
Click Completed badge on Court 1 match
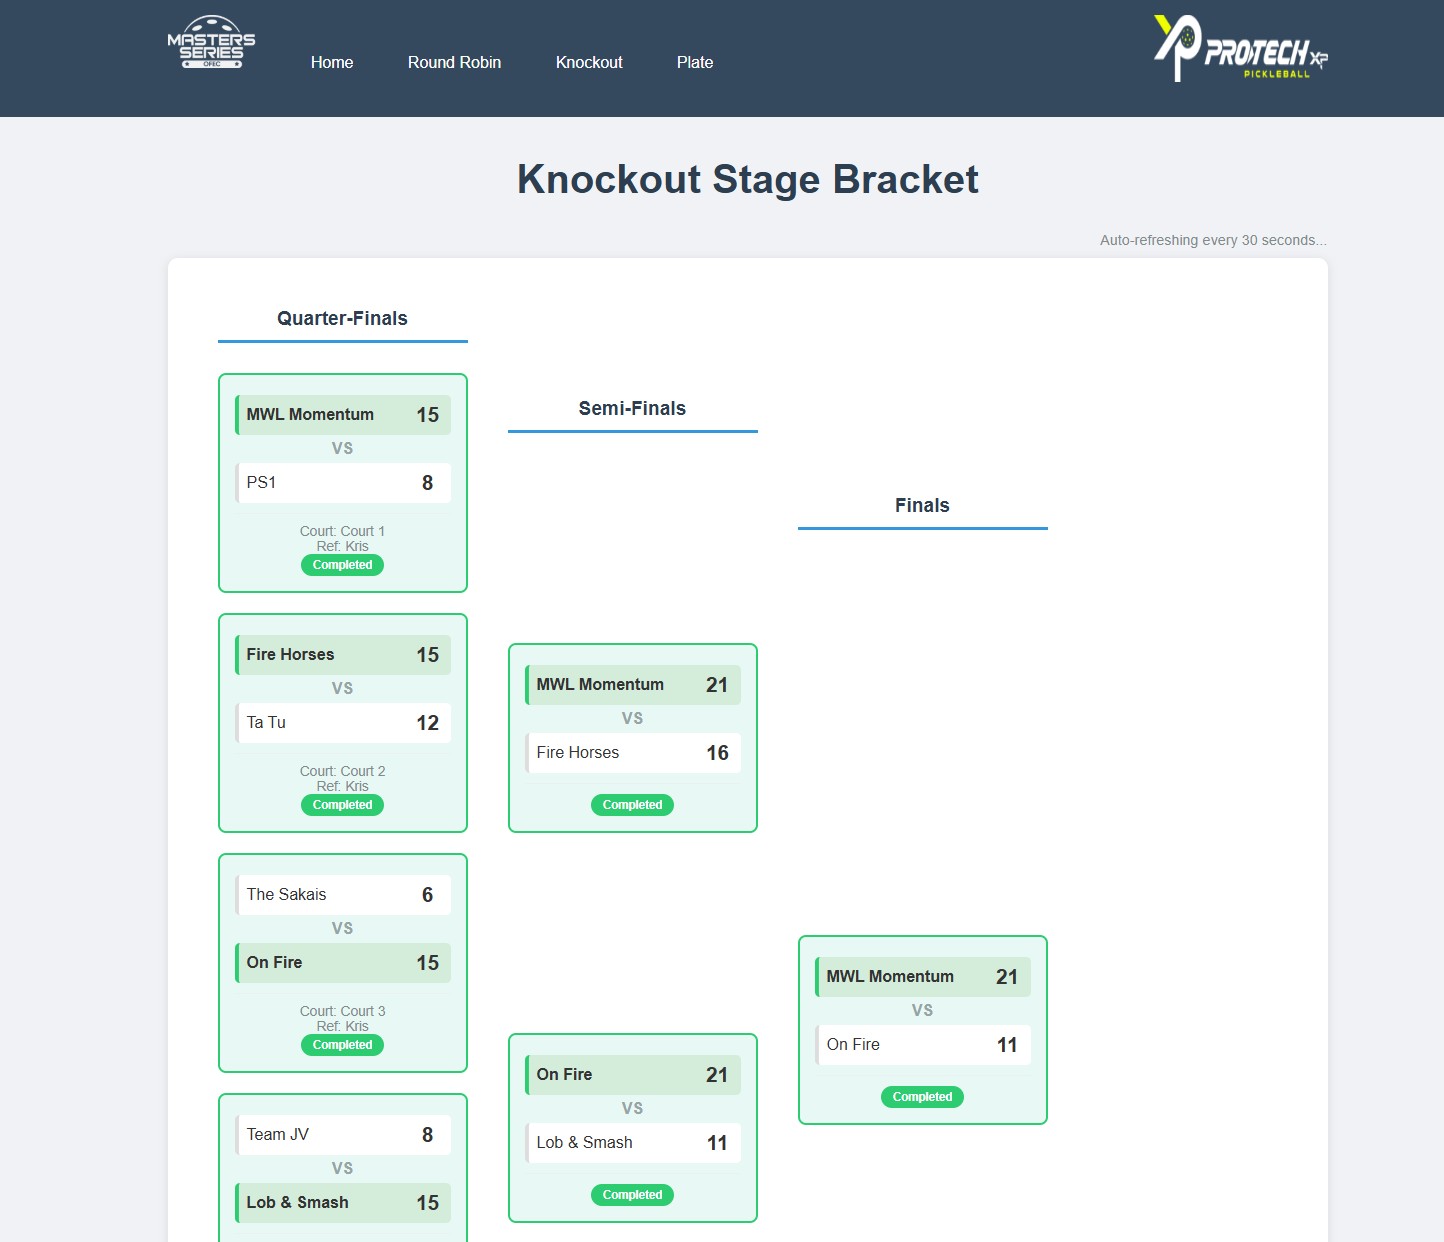coord(342,565)
